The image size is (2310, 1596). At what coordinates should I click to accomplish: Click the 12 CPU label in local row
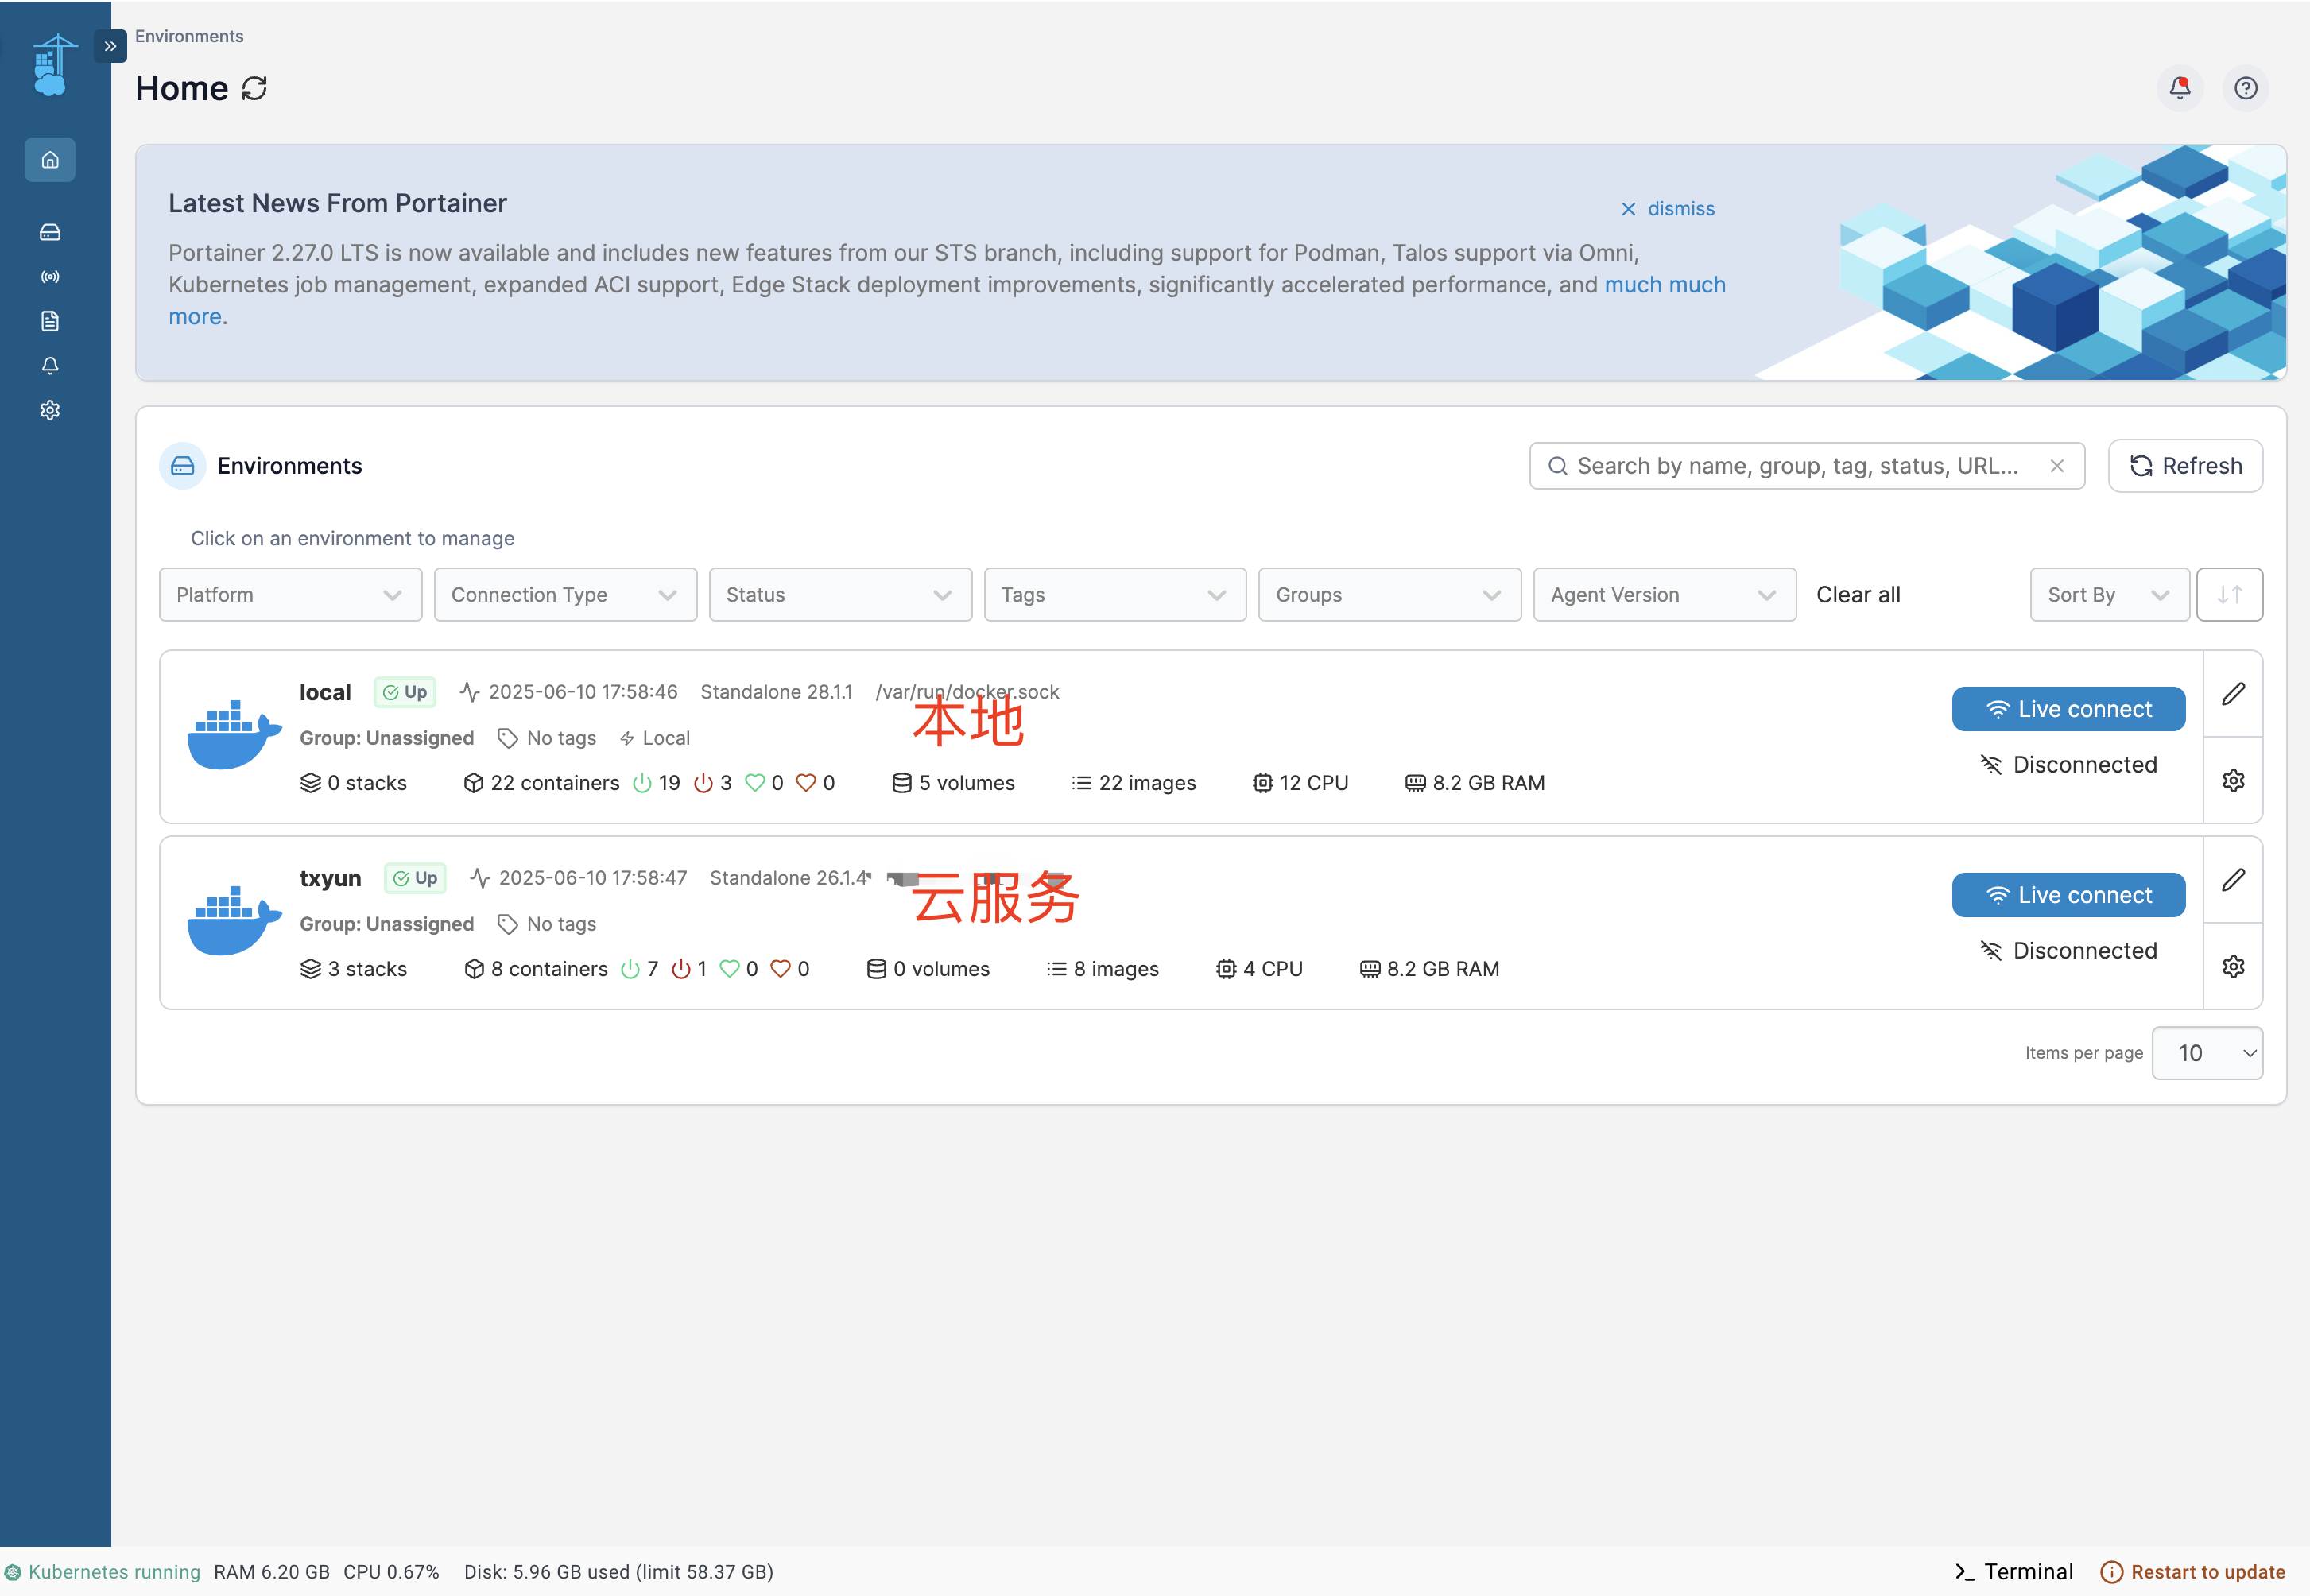coord(1300,783)
